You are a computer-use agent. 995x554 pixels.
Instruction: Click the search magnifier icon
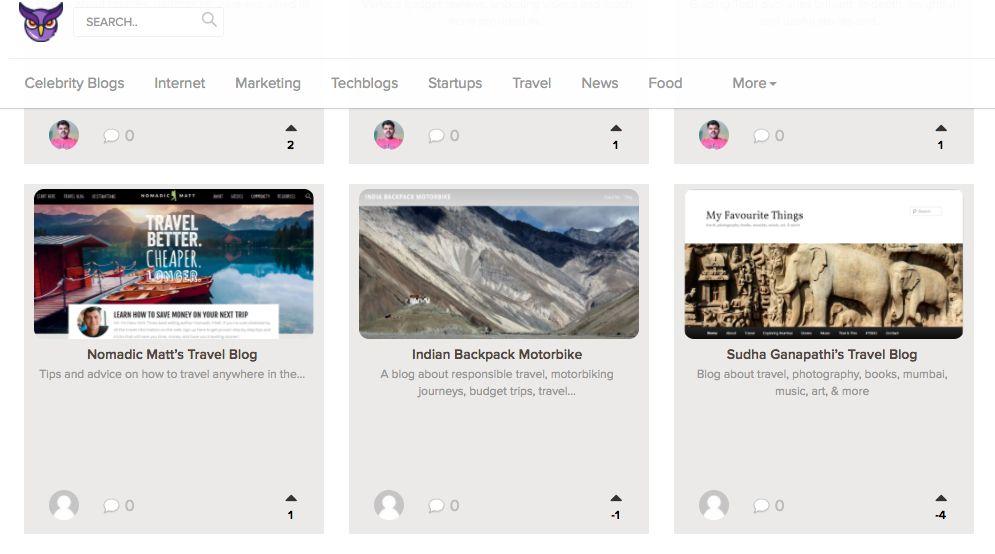pyautogui.click(x=209, y=20)
